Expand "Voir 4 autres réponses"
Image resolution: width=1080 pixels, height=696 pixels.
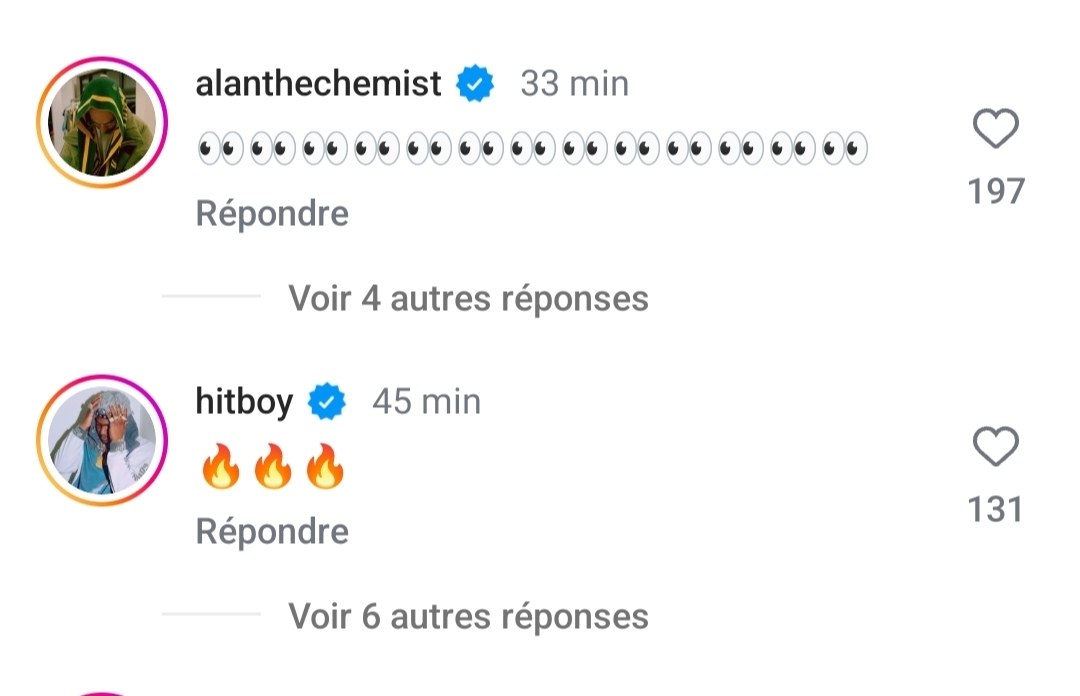tap(468, 298)
